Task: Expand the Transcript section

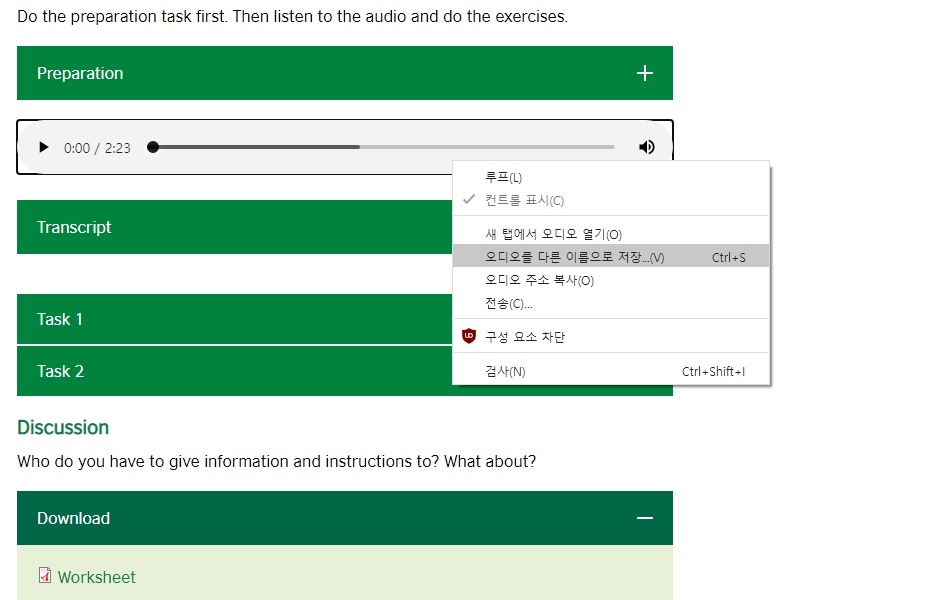Action: pyautogui.click(x=235, y=227)
